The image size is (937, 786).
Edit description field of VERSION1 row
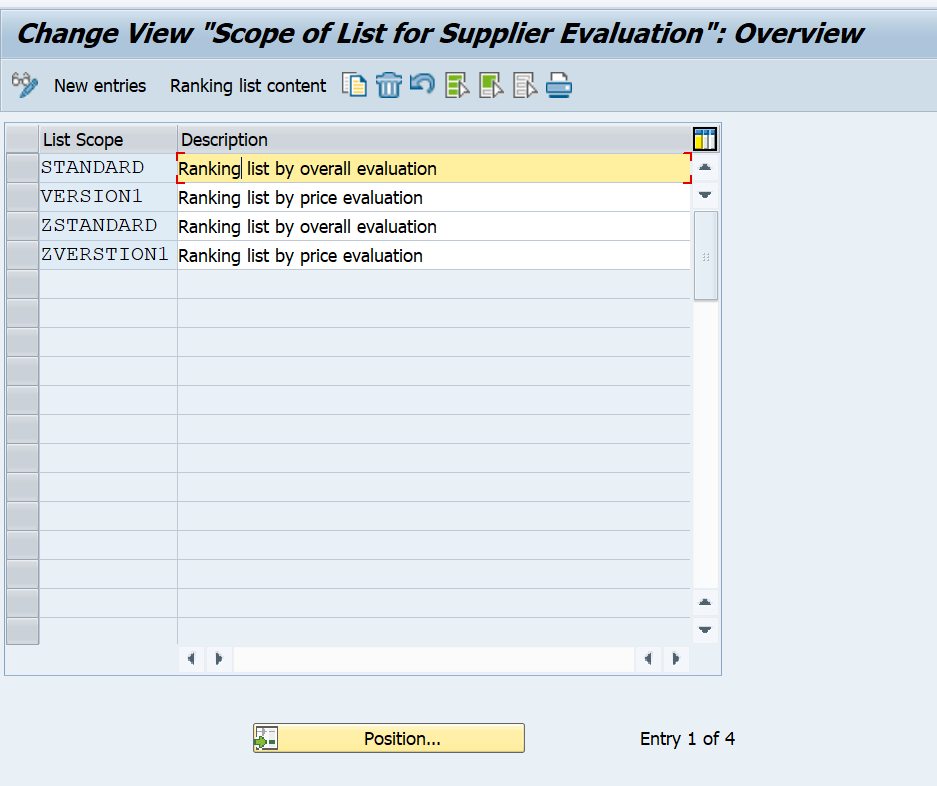pyautogui.click(x=434, y=197)
